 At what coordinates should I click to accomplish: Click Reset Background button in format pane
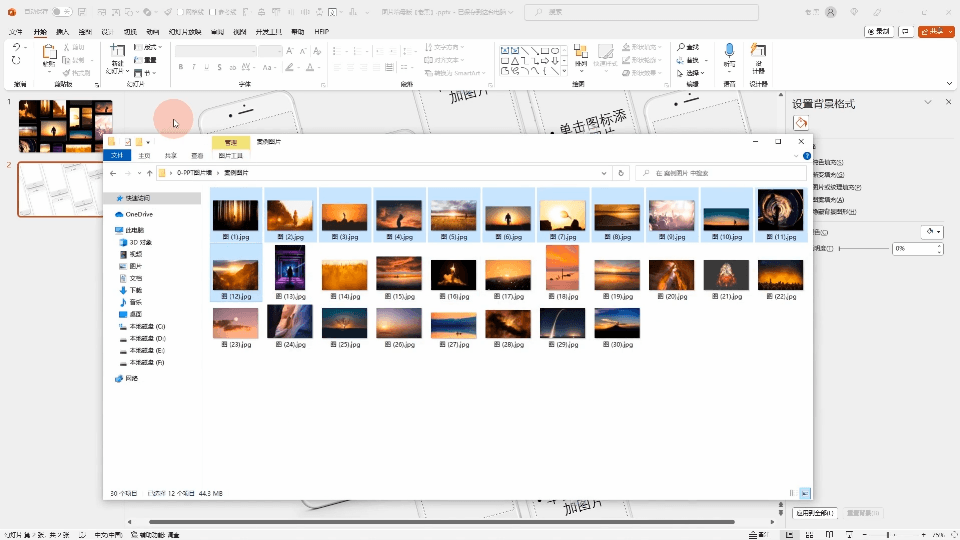[863, 513]
